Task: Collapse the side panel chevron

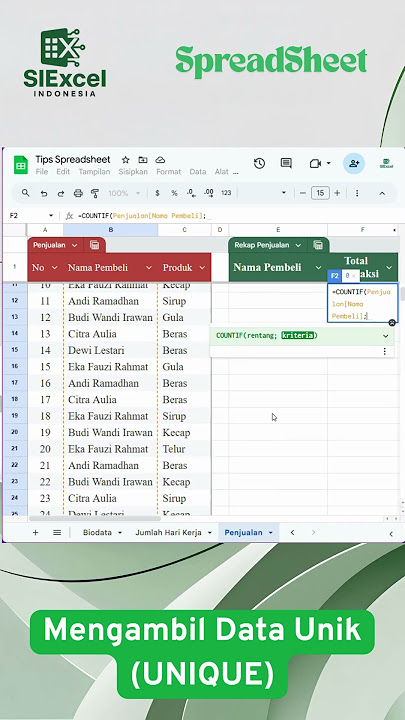Action: pos(391,534)
